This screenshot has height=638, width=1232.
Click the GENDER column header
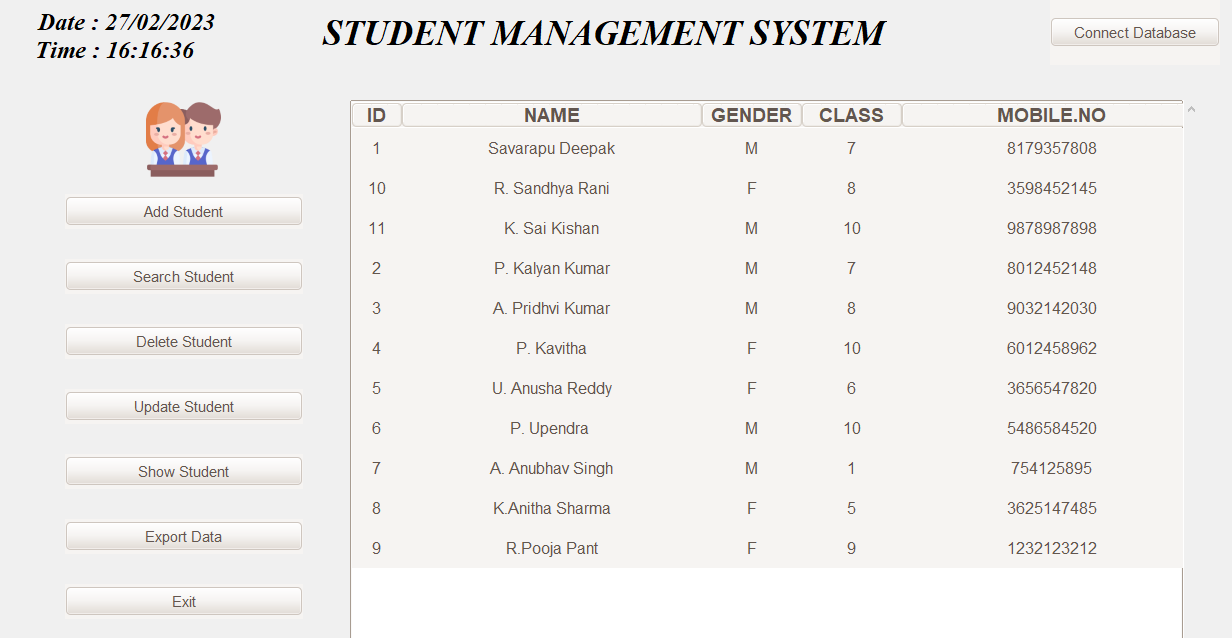[751, 114]
